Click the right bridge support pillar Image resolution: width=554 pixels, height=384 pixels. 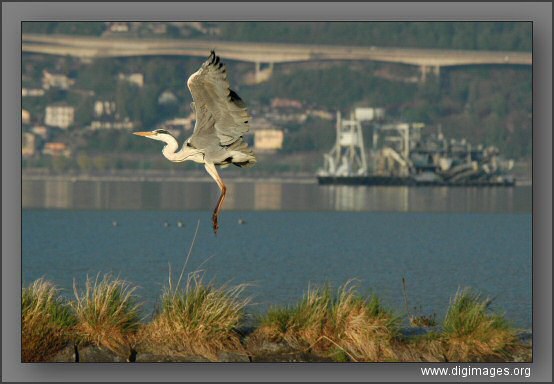pos(429,73)
